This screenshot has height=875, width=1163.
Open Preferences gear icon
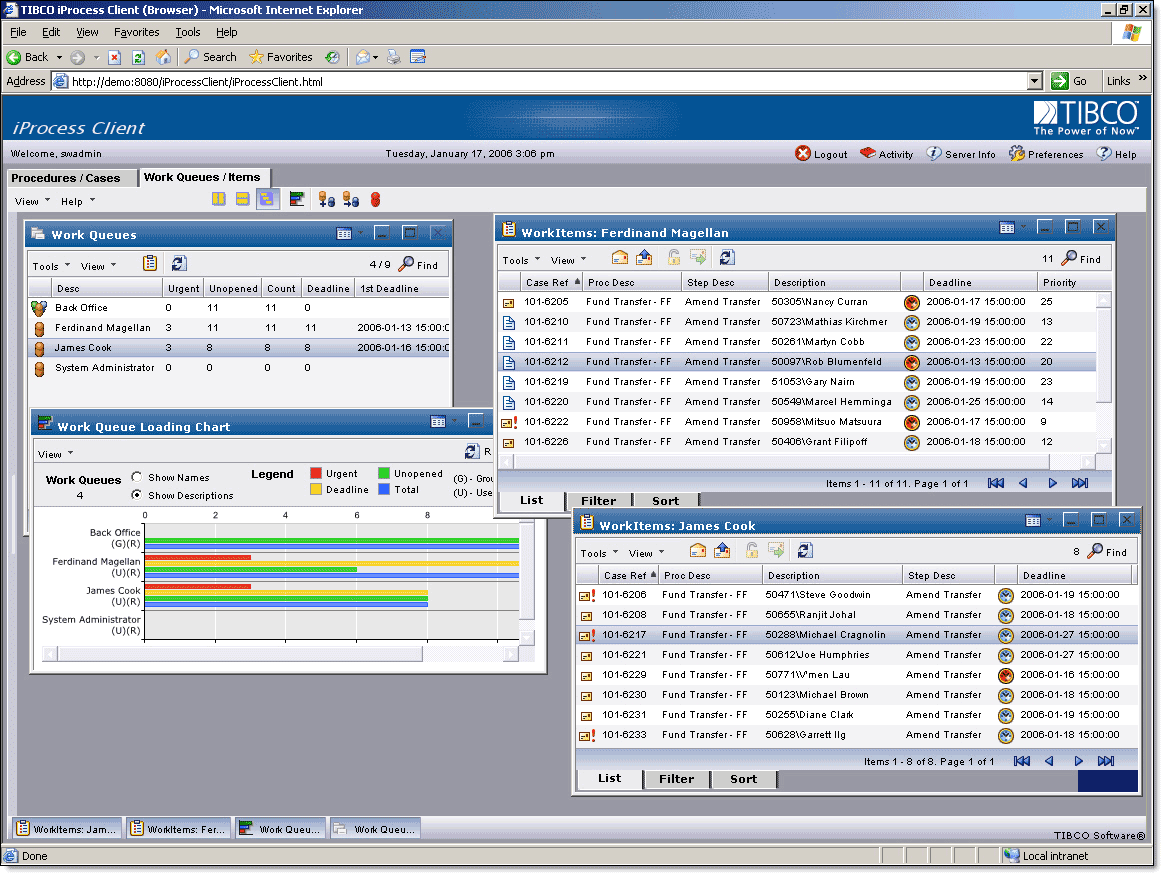[x=1016, y=153]
